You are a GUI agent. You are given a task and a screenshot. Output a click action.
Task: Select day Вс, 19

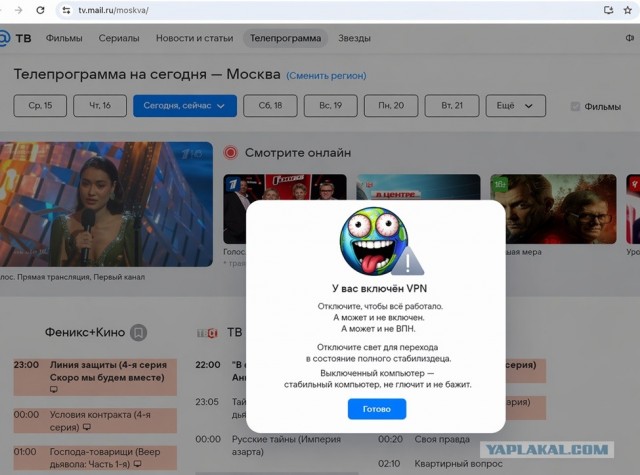point(331,106)
